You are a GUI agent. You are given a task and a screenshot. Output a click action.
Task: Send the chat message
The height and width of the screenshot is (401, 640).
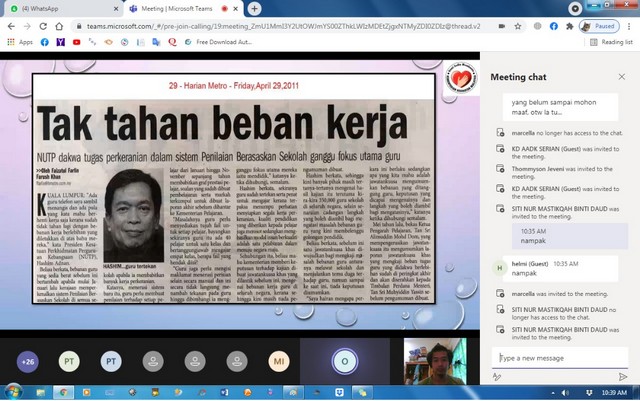click(623, 377)
